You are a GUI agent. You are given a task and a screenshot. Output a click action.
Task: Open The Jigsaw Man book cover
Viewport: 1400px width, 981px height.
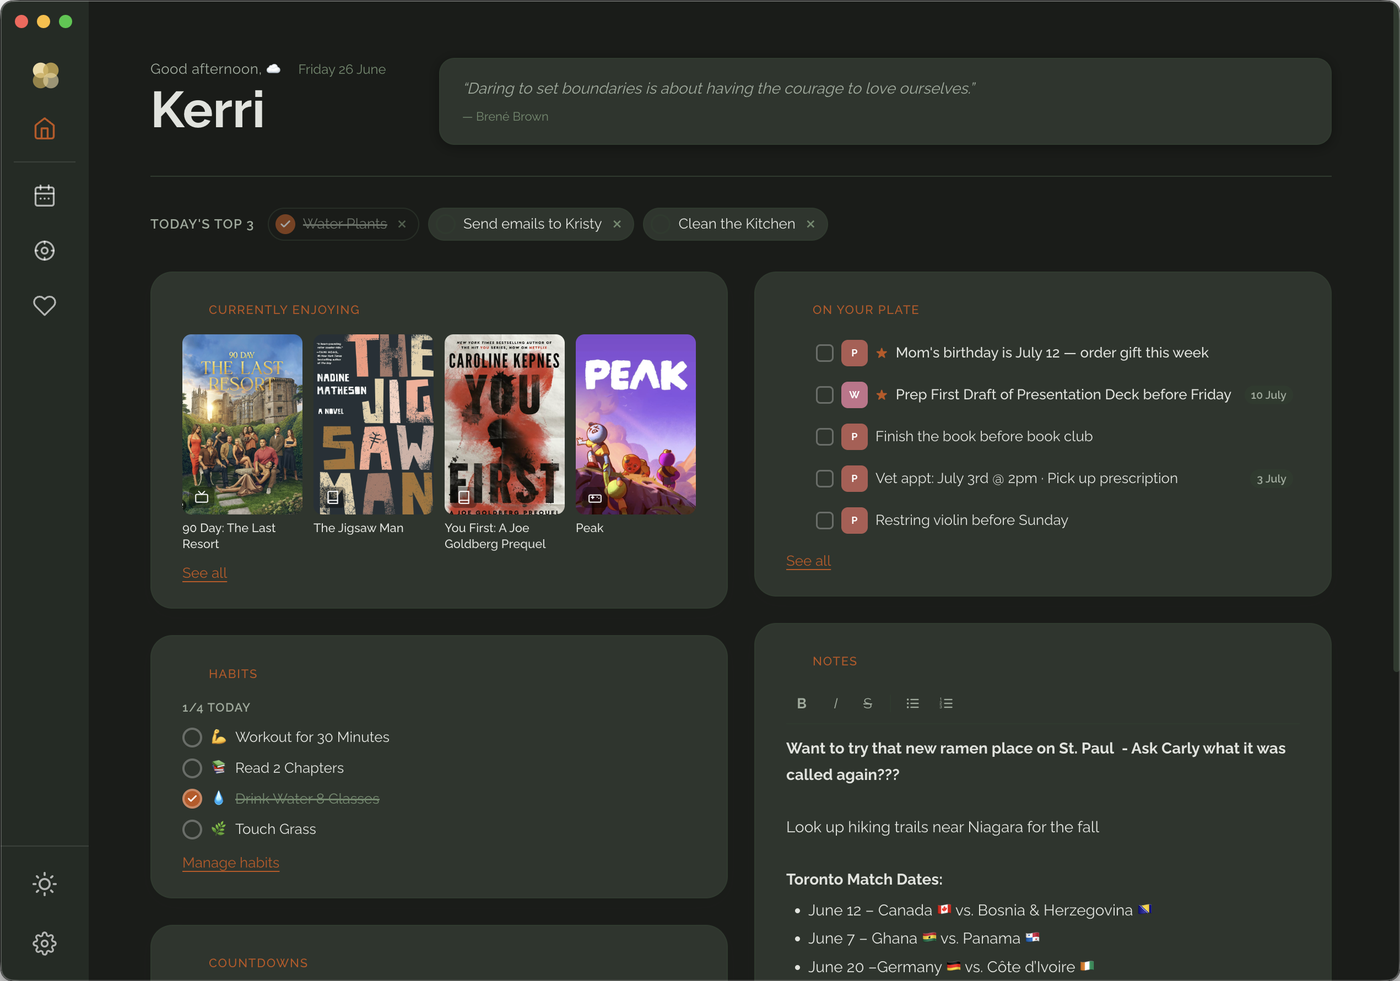coord(373,424)
